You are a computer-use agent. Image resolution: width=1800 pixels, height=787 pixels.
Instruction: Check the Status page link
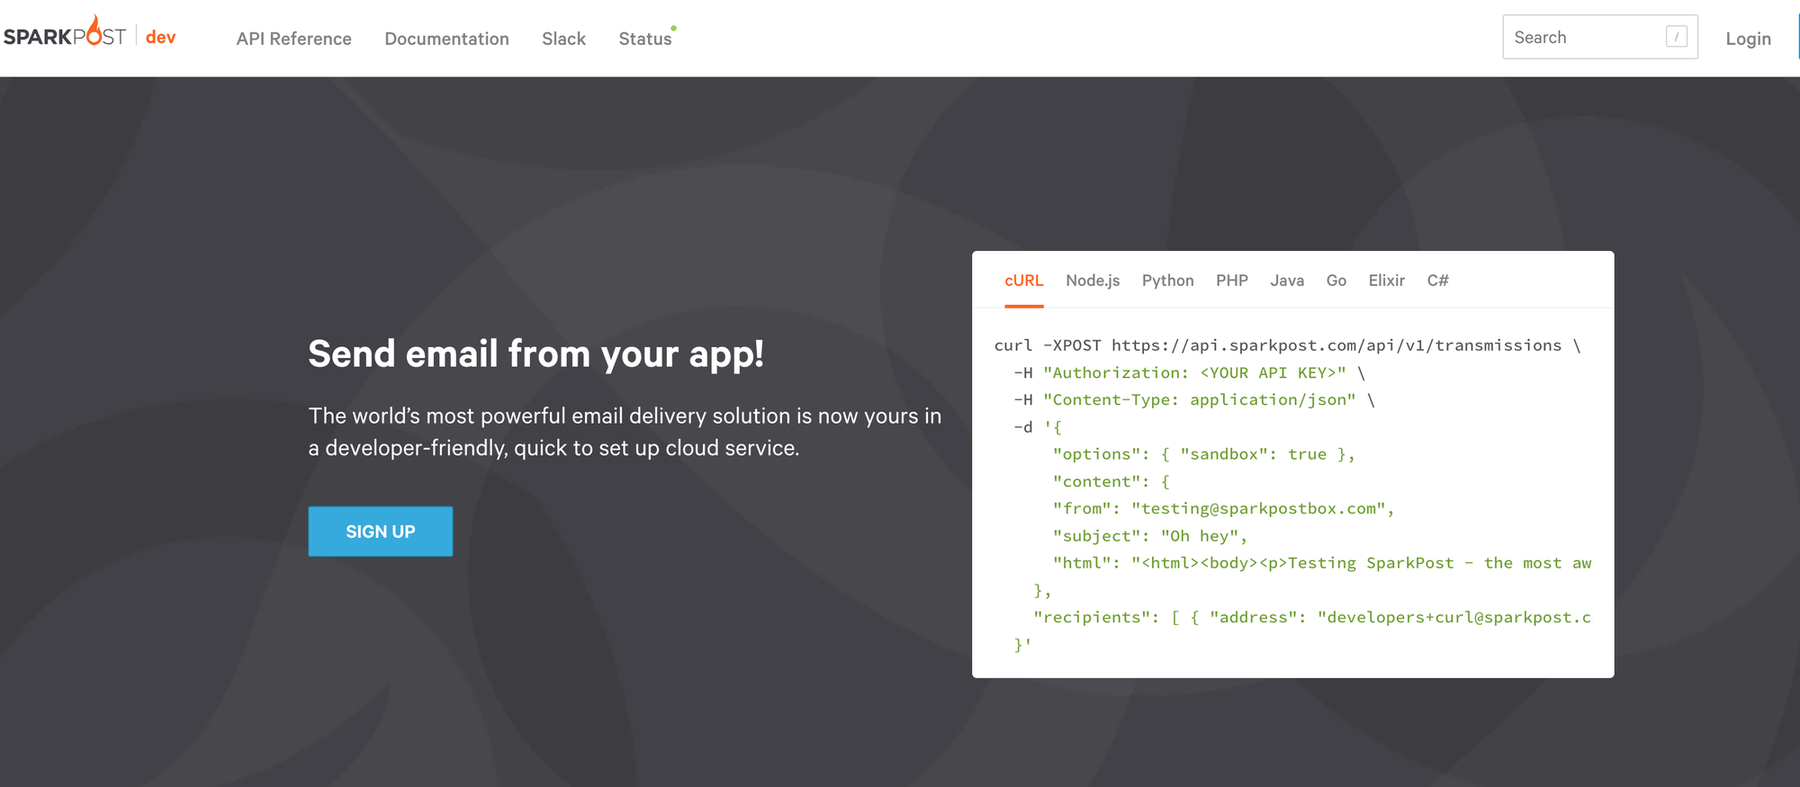(645, 39)
